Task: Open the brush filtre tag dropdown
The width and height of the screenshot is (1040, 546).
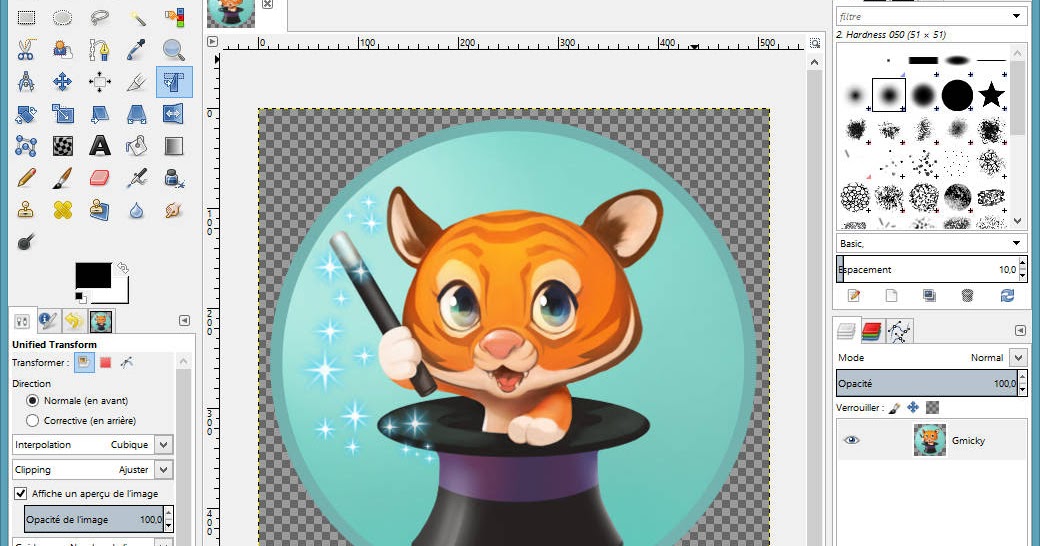Action: click(1016, 16)
